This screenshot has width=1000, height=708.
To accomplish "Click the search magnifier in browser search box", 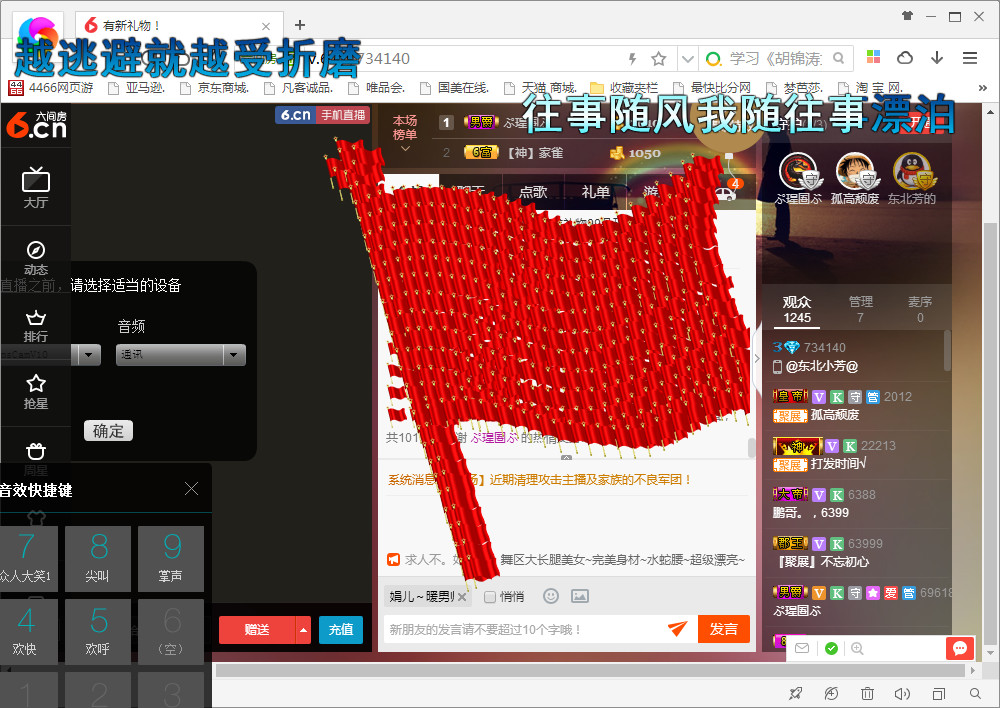I will coord(839,59).
